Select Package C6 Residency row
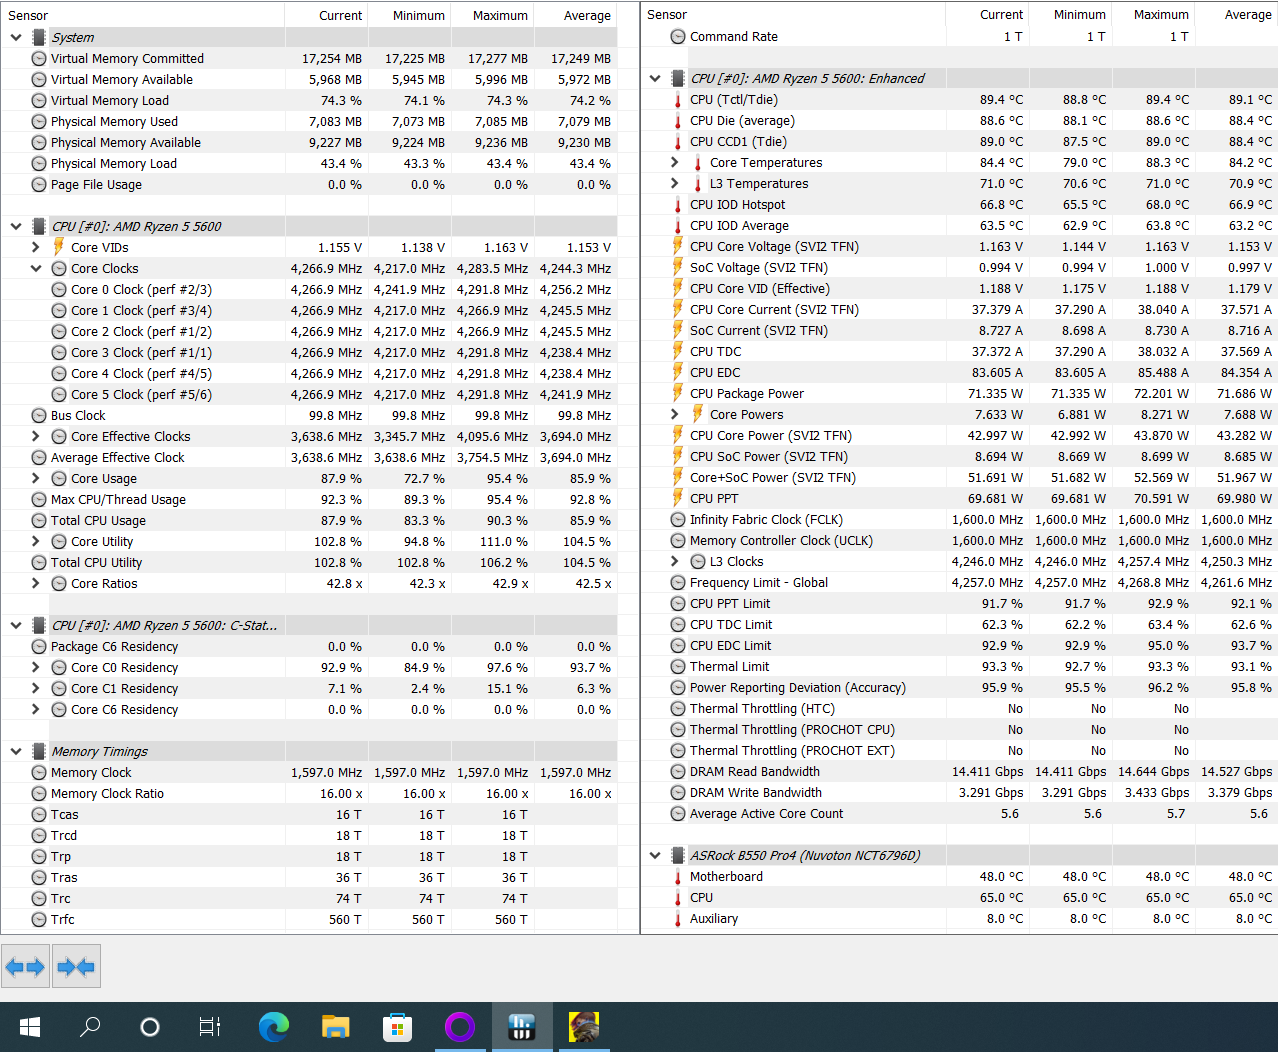Screen dimensions: 1278x1052 [309, 647]
